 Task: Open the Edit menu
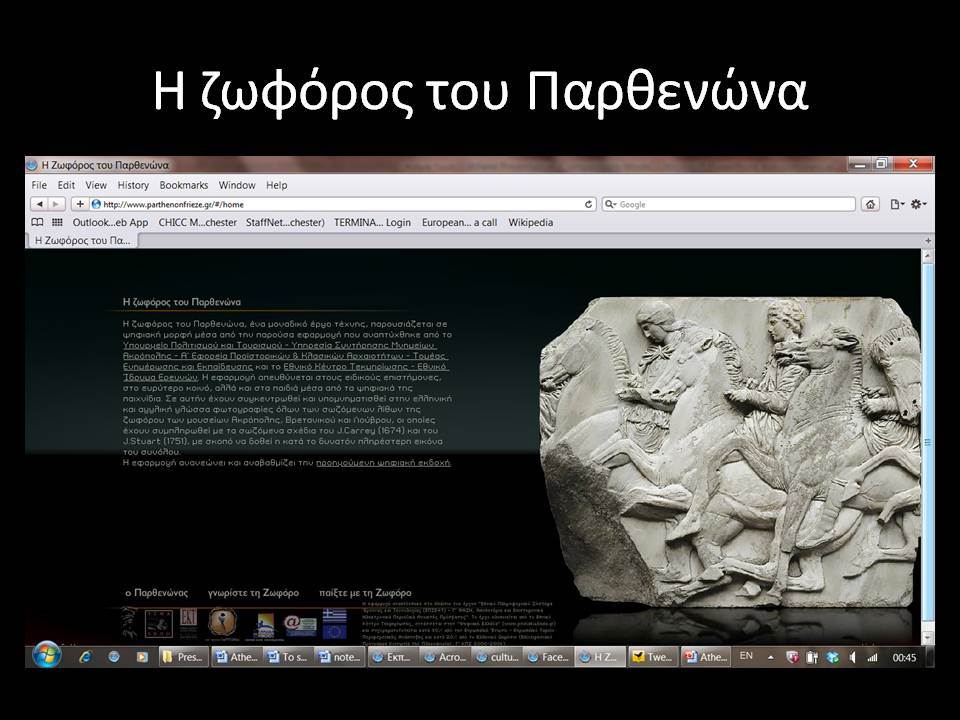pos(66,185)
